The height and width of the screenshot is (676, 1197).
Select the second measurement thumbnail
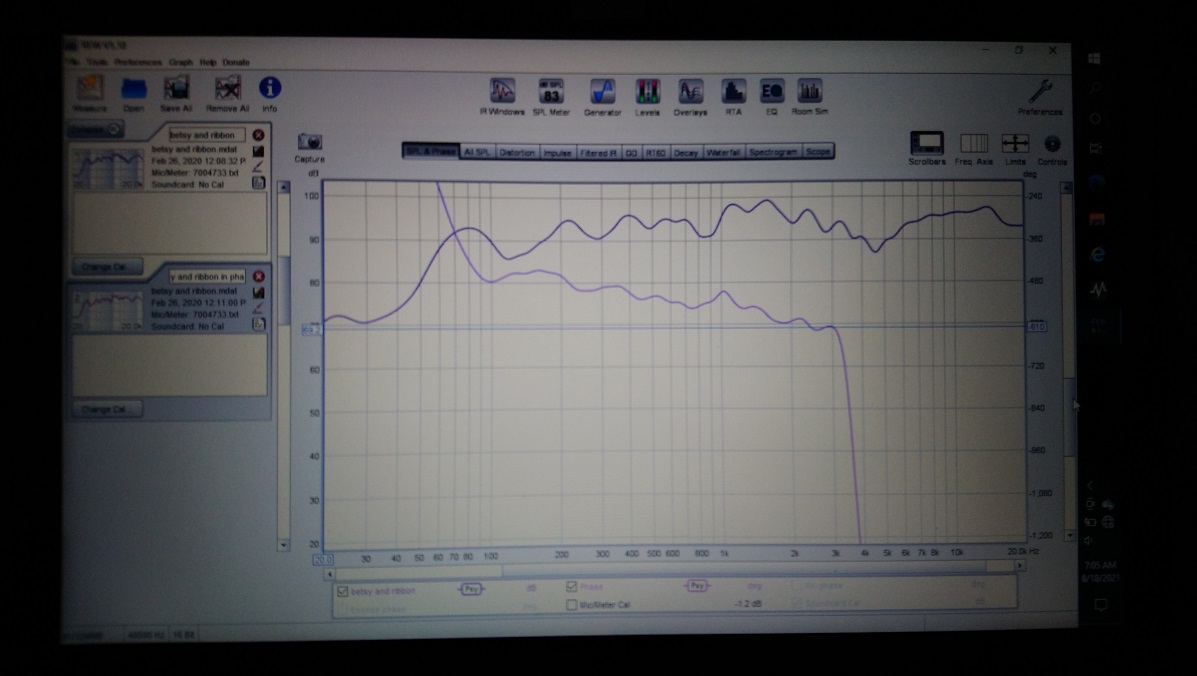(x=108, y=310)
